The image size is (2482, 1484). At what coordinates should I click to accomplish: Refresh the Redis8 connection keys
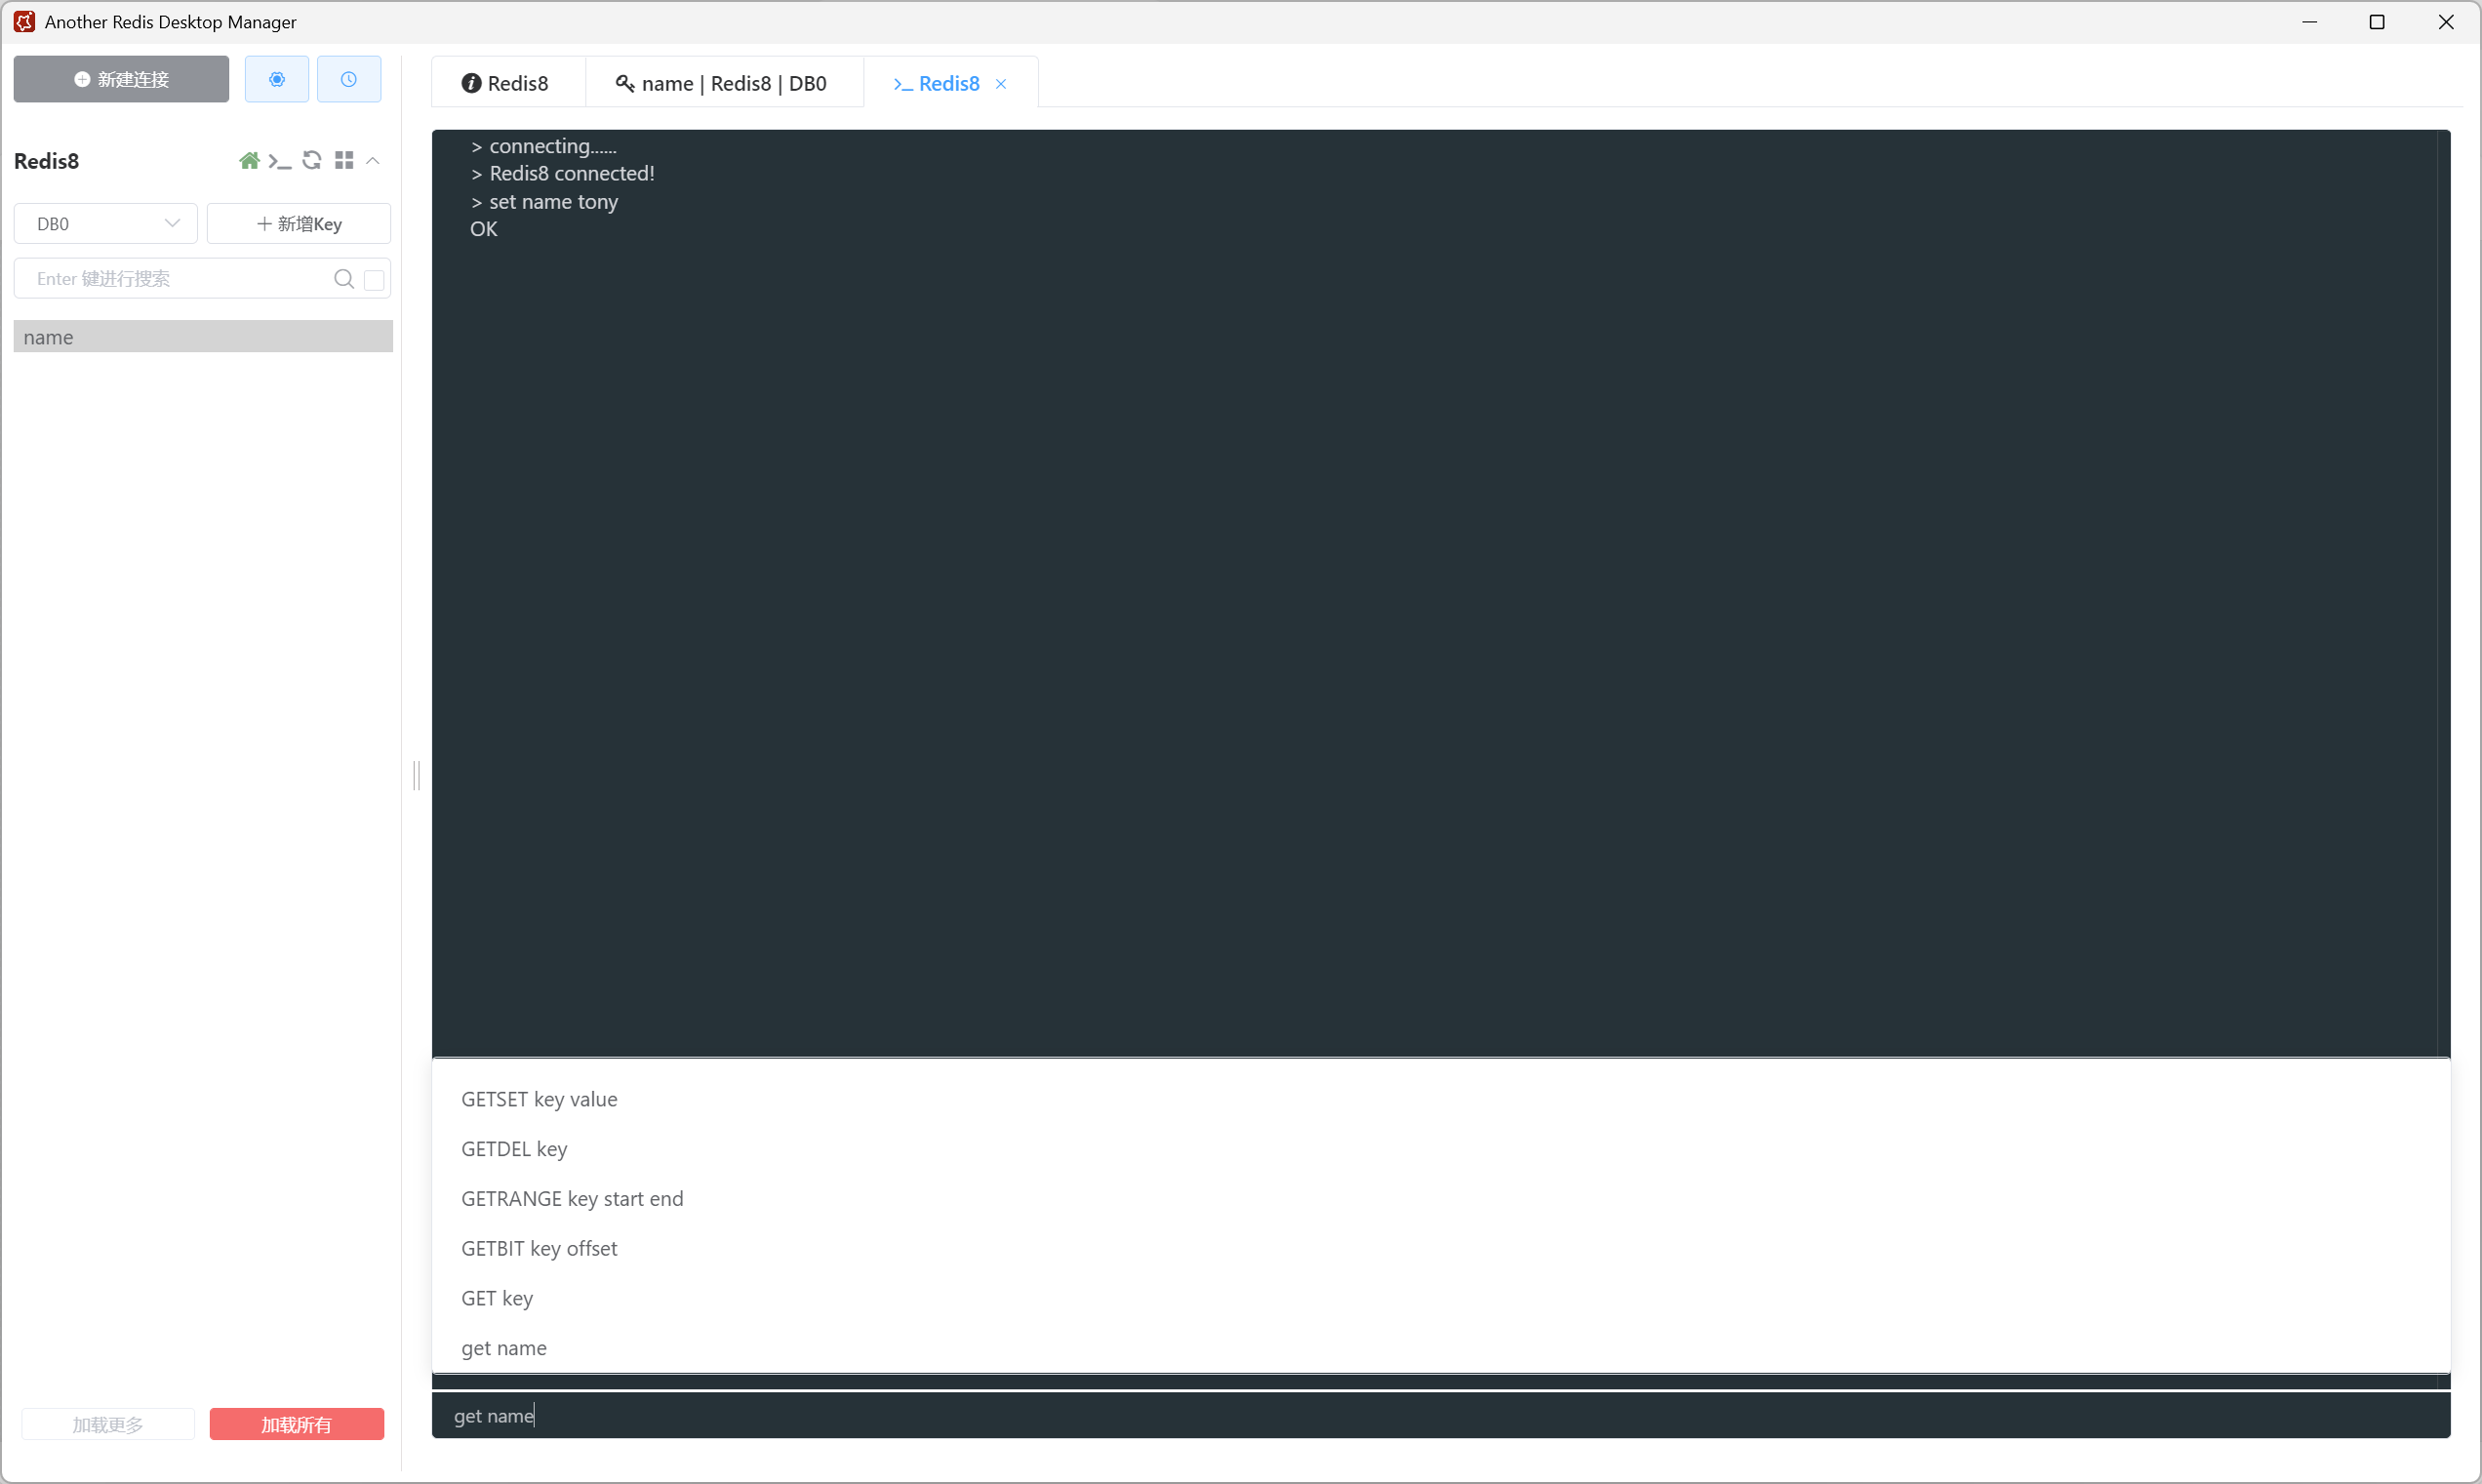click(312, 161)
